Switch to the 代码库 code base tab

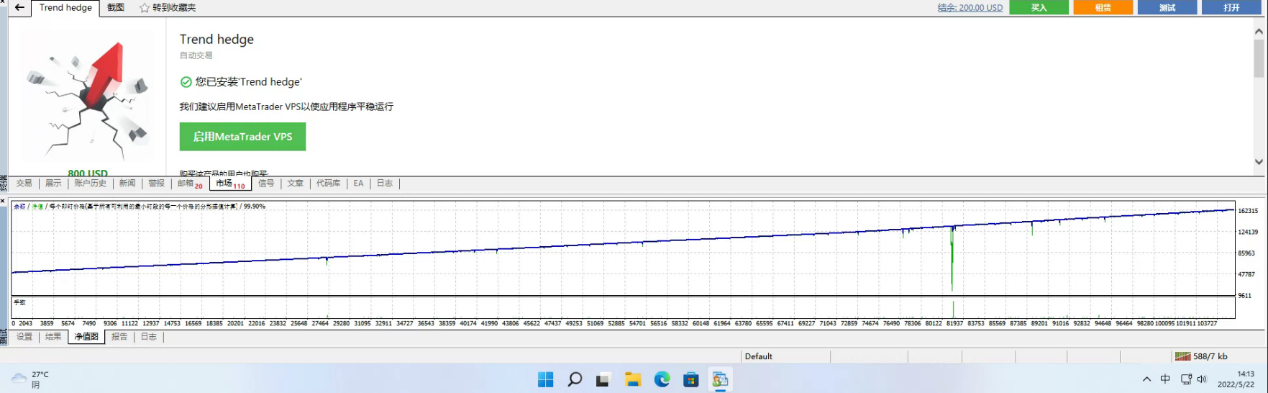328,183
